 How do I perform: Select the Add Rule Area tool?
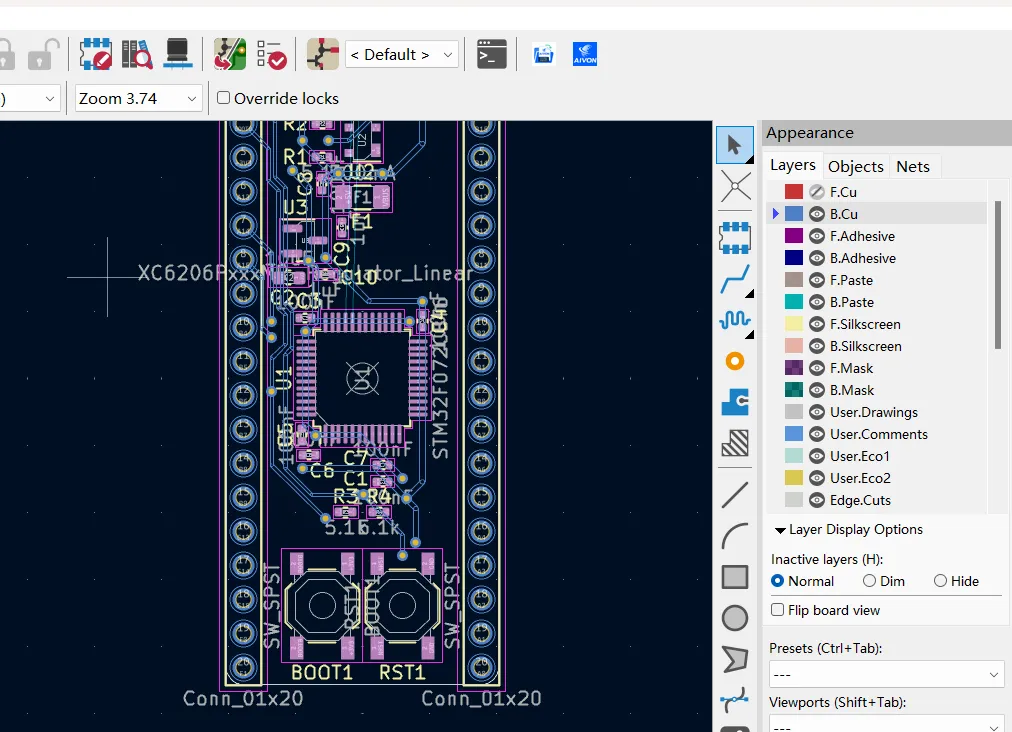(x=734, y=443)
